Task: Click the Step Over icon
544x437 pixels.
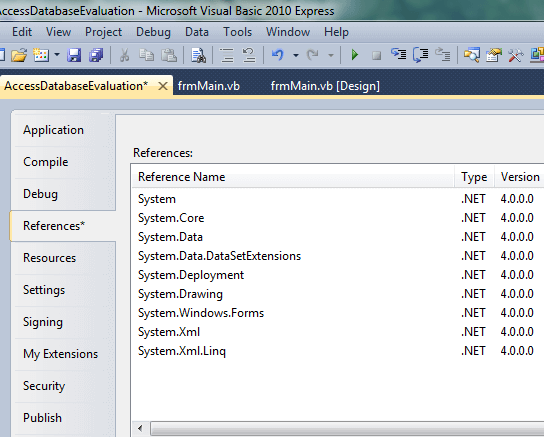Action: pyautogui.click(x=420, y=55)
